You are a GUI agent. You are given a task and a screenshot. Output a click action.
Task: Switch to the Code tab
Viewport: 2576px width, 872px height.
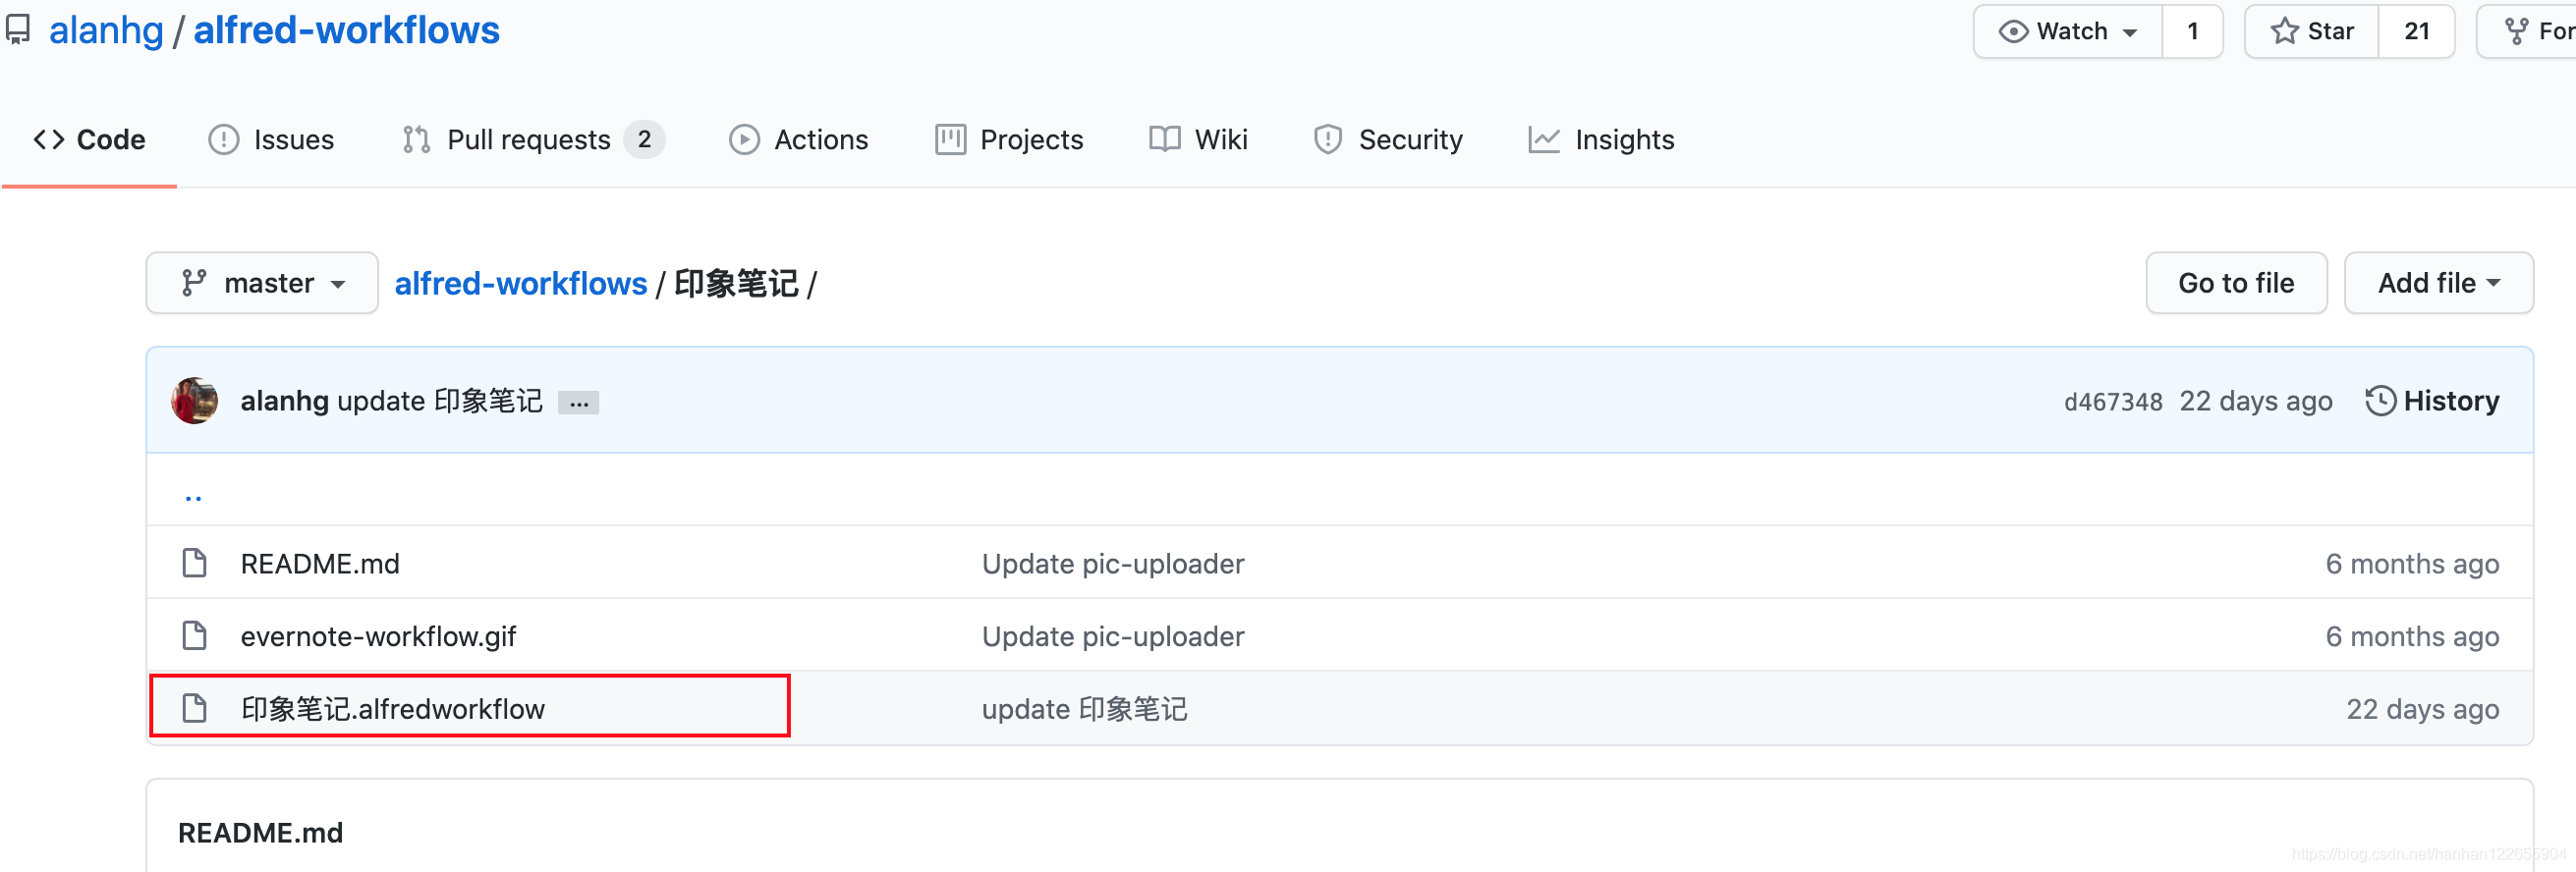pyautogui.click(x=89, y=140)
